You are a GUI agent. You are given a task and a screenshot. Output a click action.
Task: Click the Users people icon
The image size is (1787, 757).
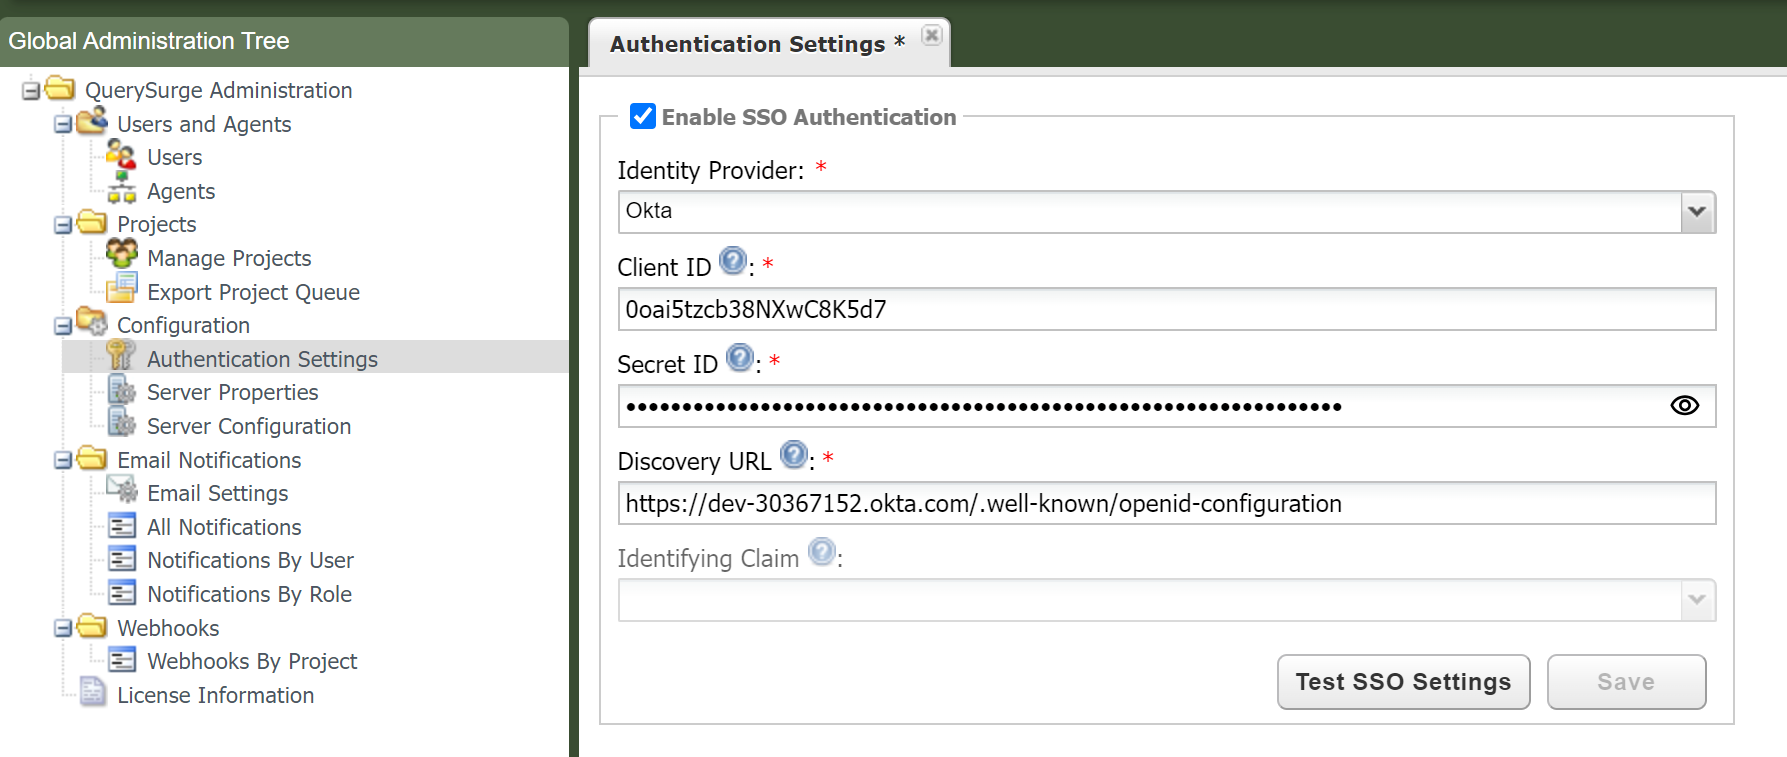tap(121, 155)
